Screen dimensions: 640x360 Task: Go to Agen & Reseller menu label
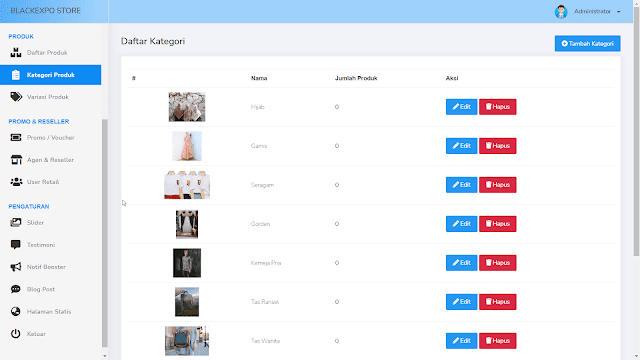coord(50,160)
